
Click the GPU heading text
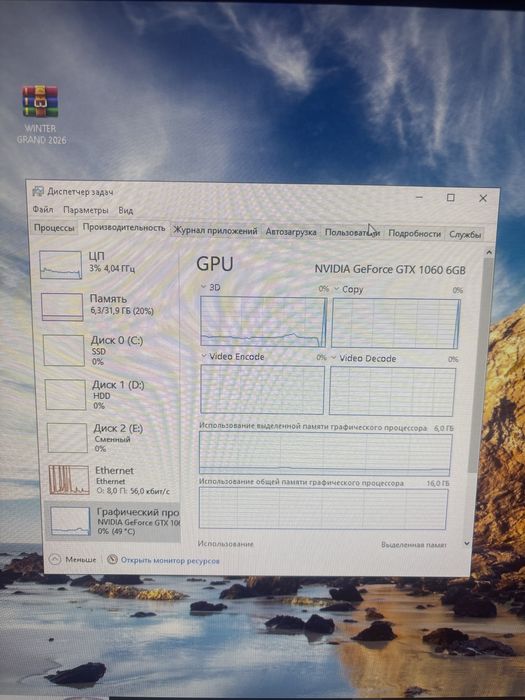215,263
